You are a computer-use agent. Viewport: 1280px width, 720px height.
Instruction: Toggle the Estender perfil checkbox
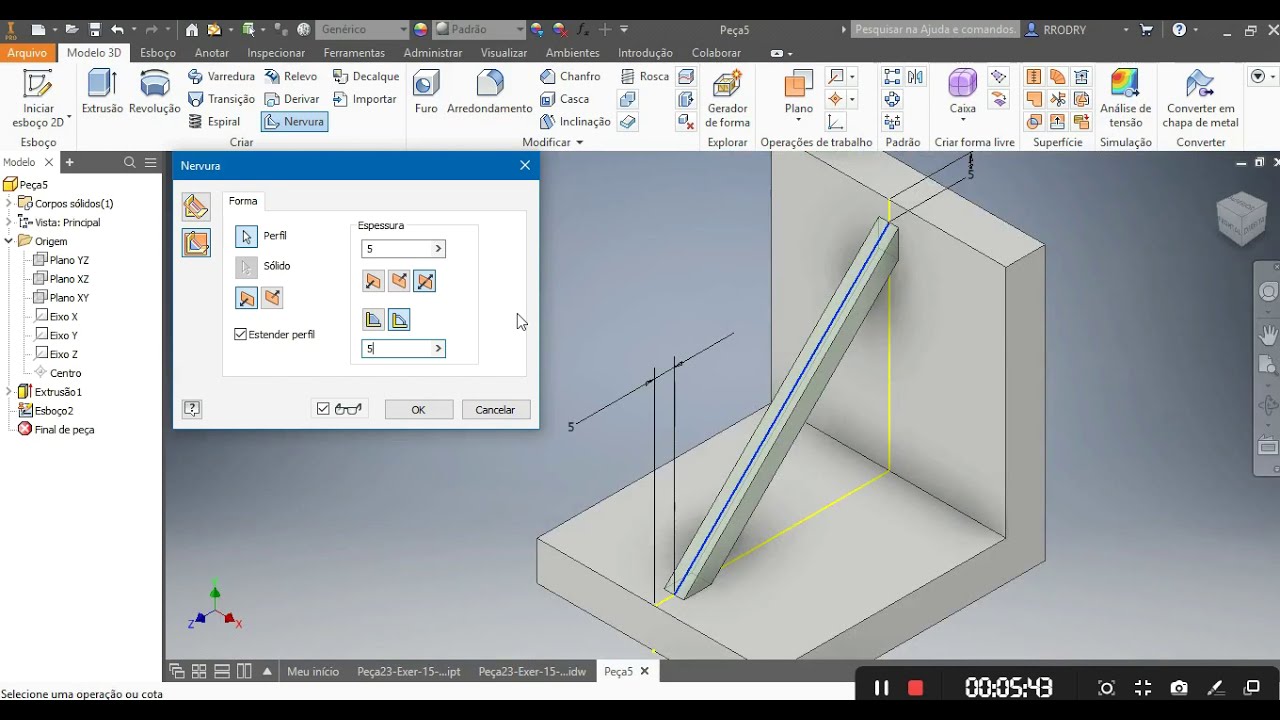pyautogui.click(x=240, y=334)
